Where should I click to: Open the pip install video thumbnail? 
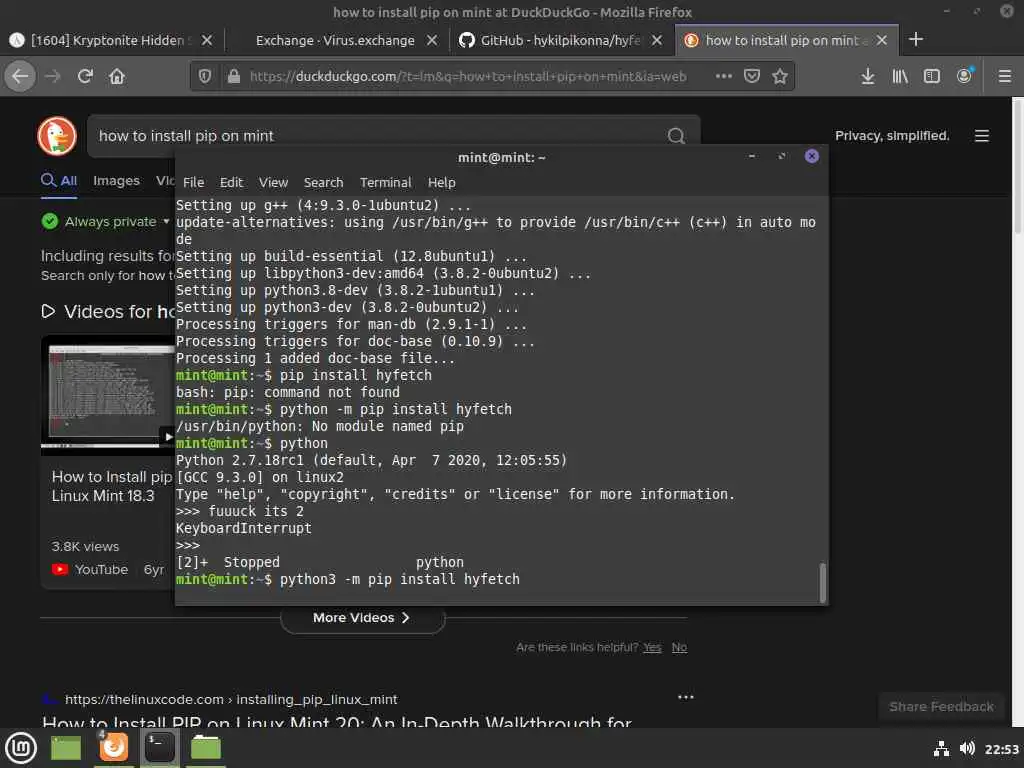[108, 395]
